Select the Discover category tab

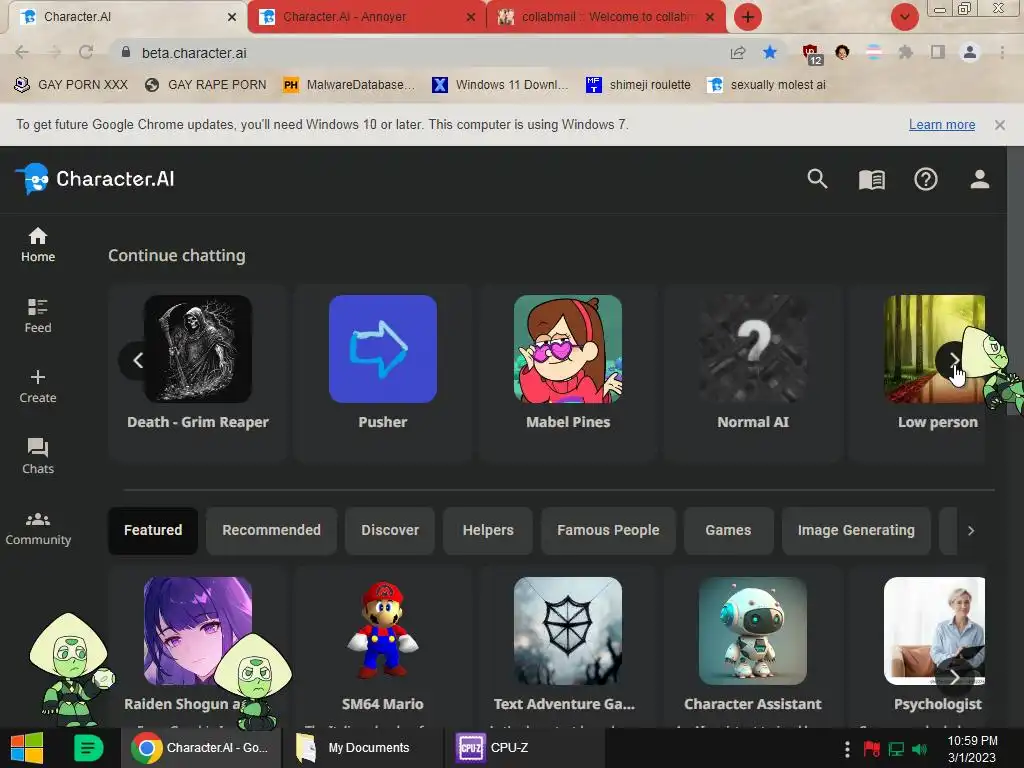tap(390, 530)
